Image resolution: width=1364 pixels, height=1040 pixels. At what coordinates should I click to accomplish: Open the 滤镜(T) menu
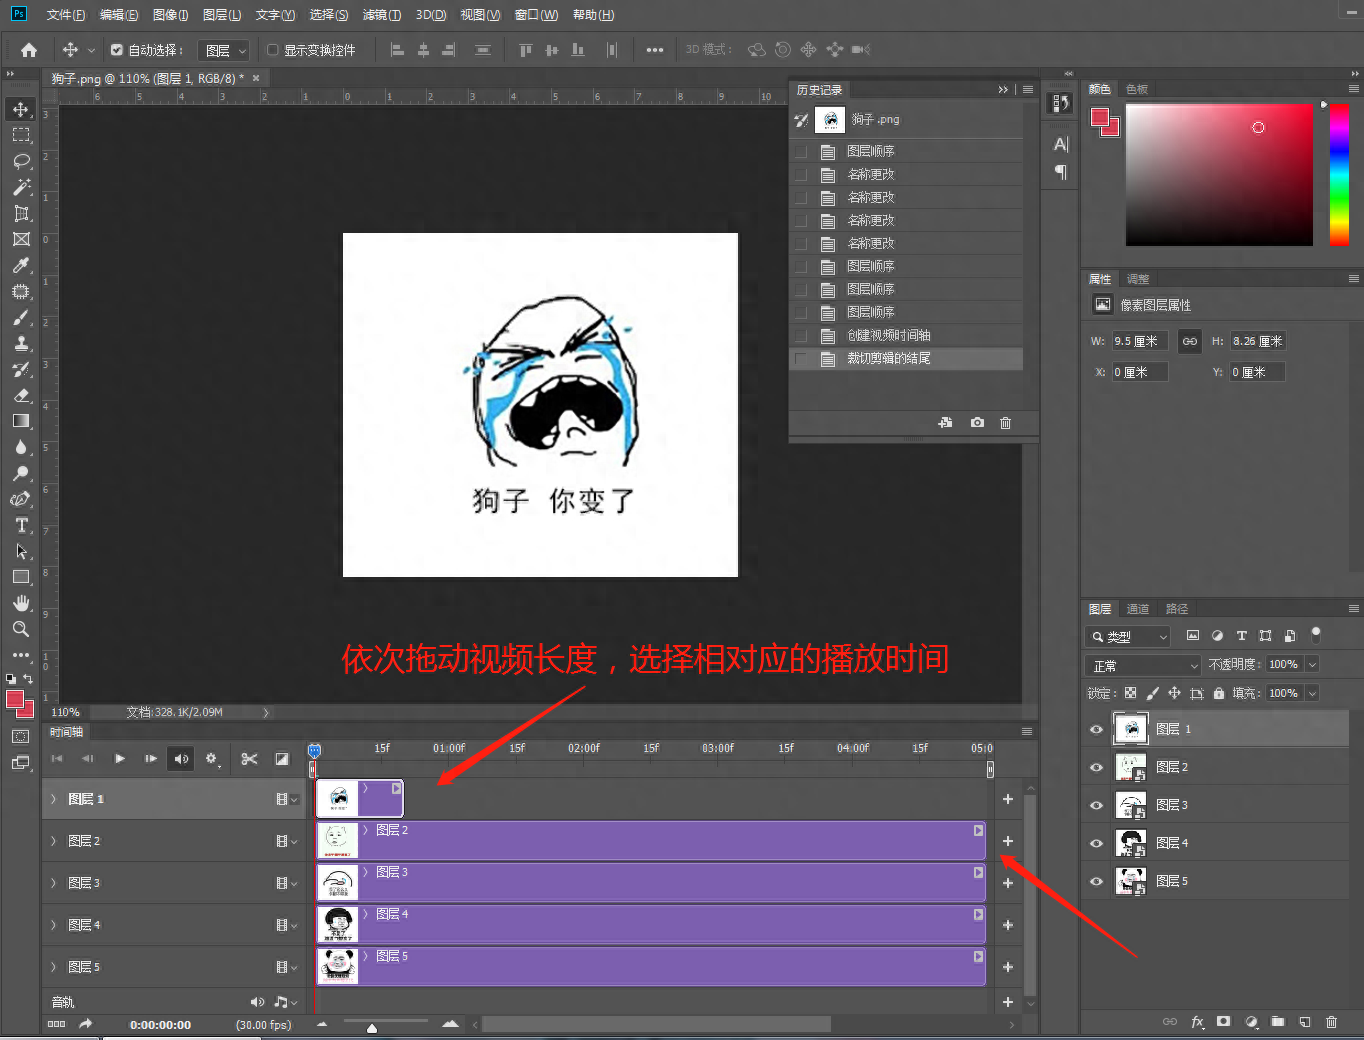[381, 15]
